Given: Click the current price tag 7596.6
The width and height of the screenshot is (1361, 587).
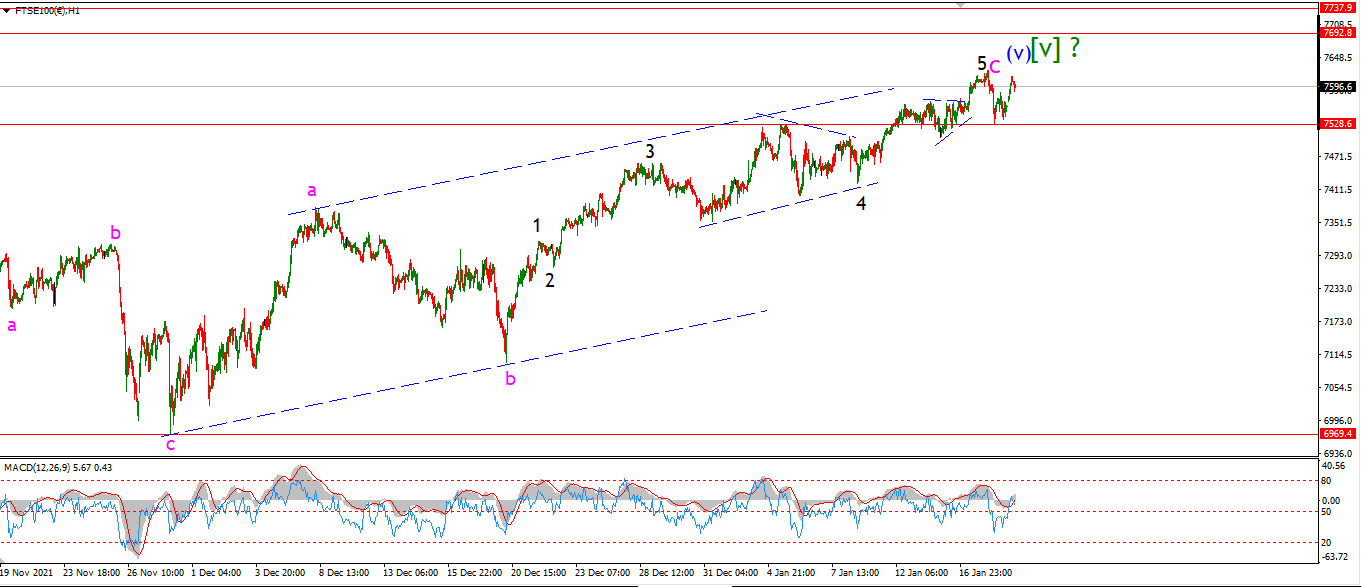Looking at the screenshot, I should coord(1339,86).
